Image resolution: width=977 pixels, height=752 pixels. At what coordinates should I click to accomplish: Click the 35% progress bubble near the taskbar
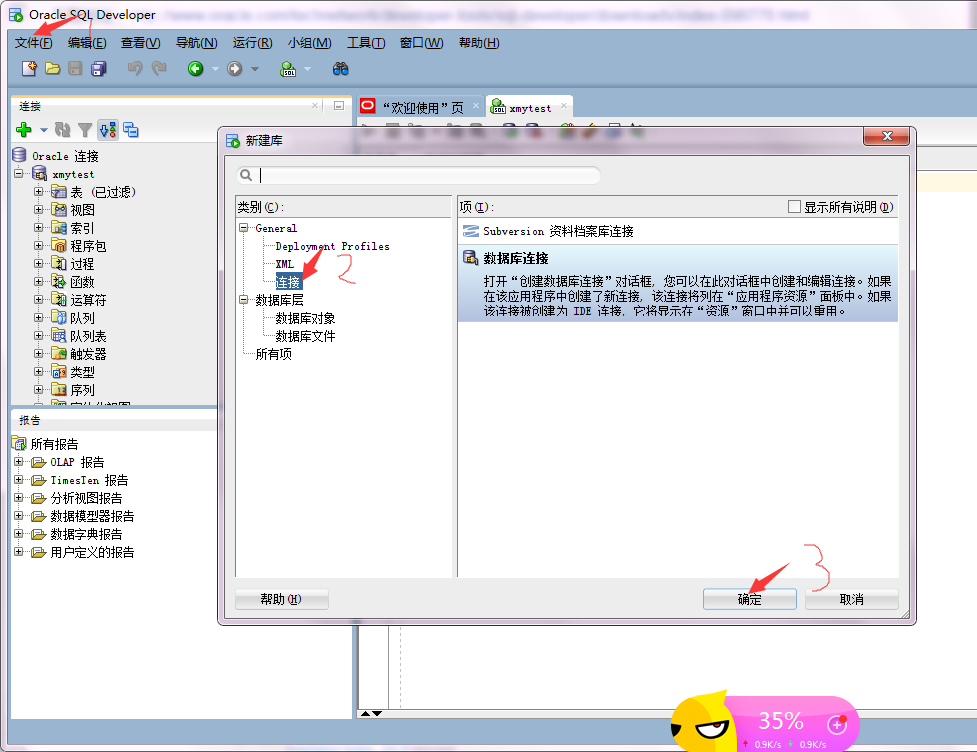point(780,720)
